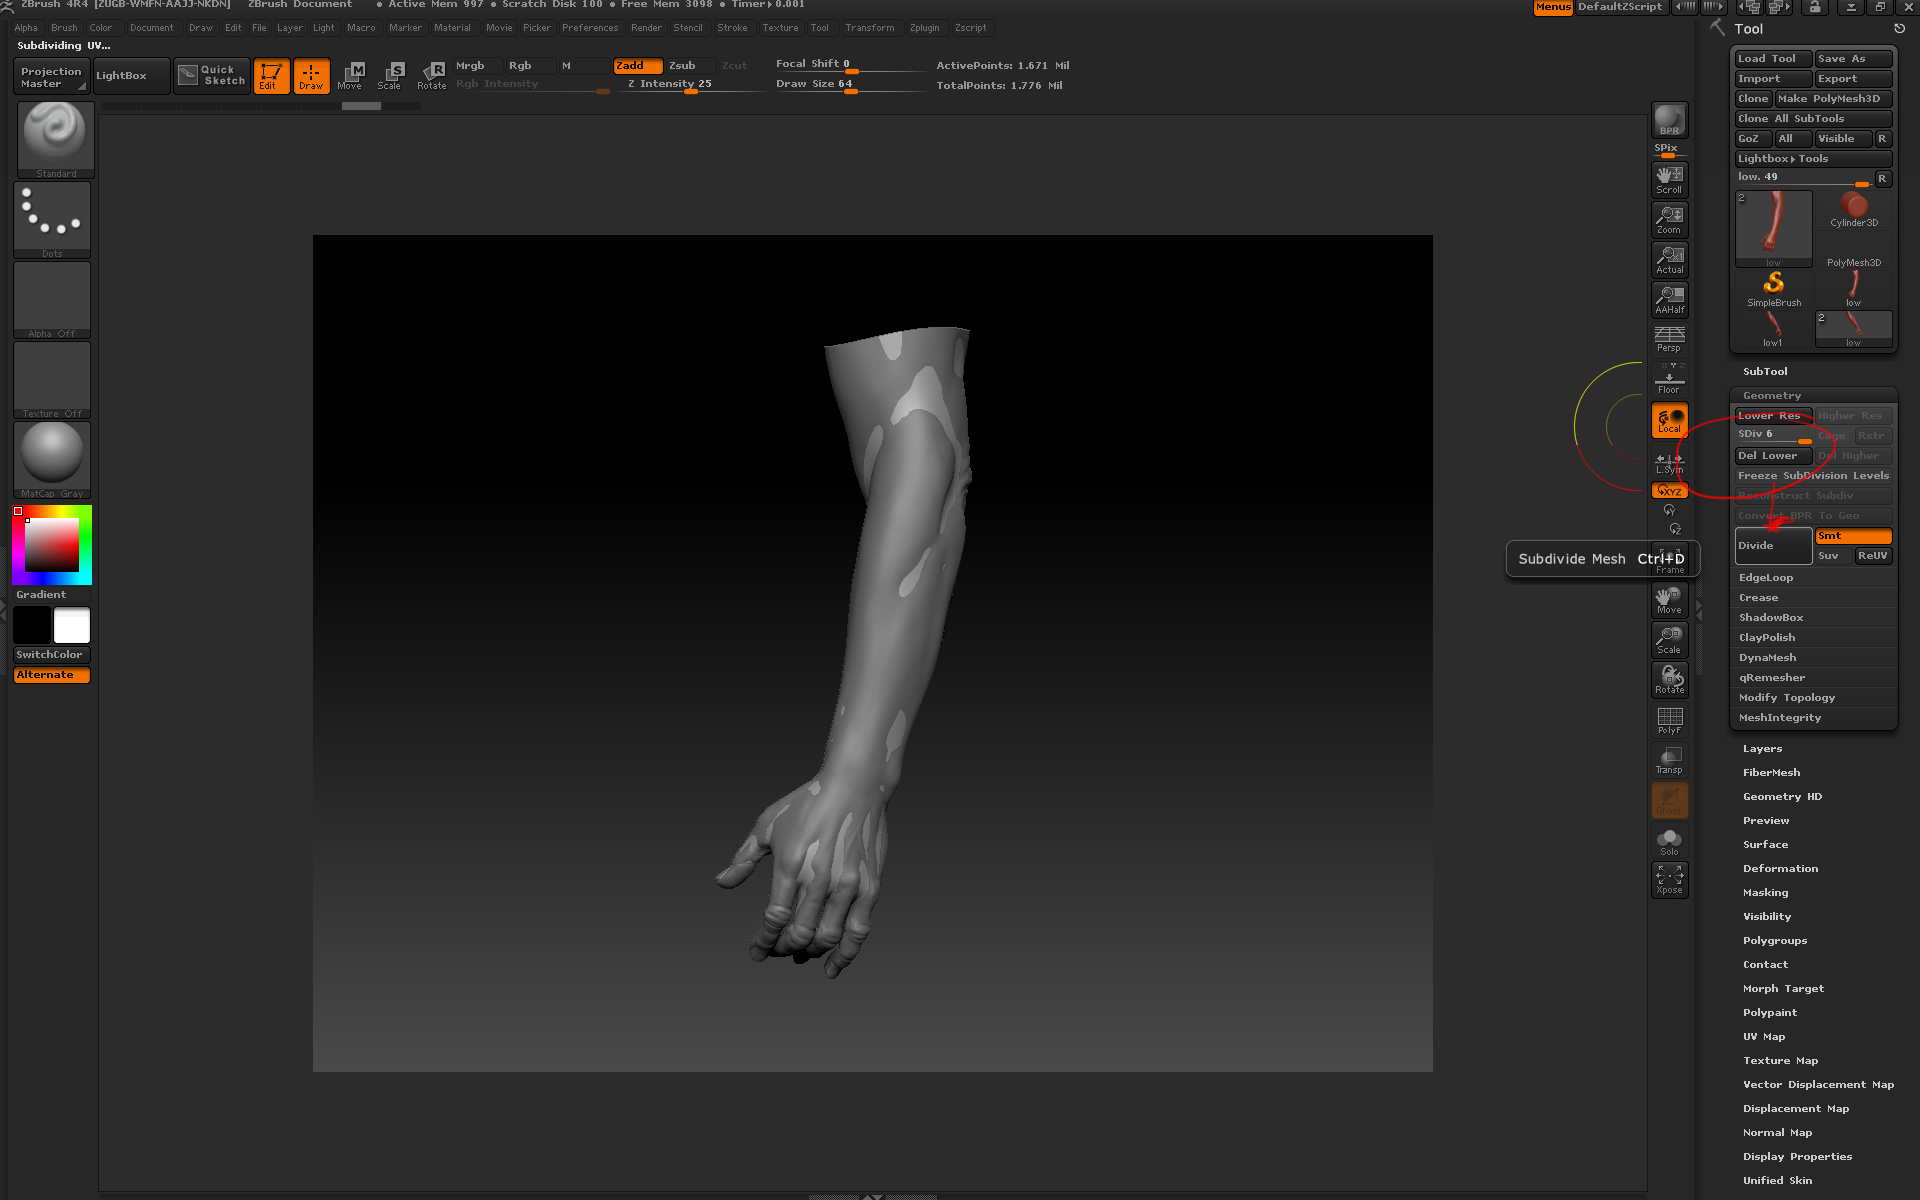Pick a color in the color picker
The image size is (1920, 1200).
pos(52,545)
